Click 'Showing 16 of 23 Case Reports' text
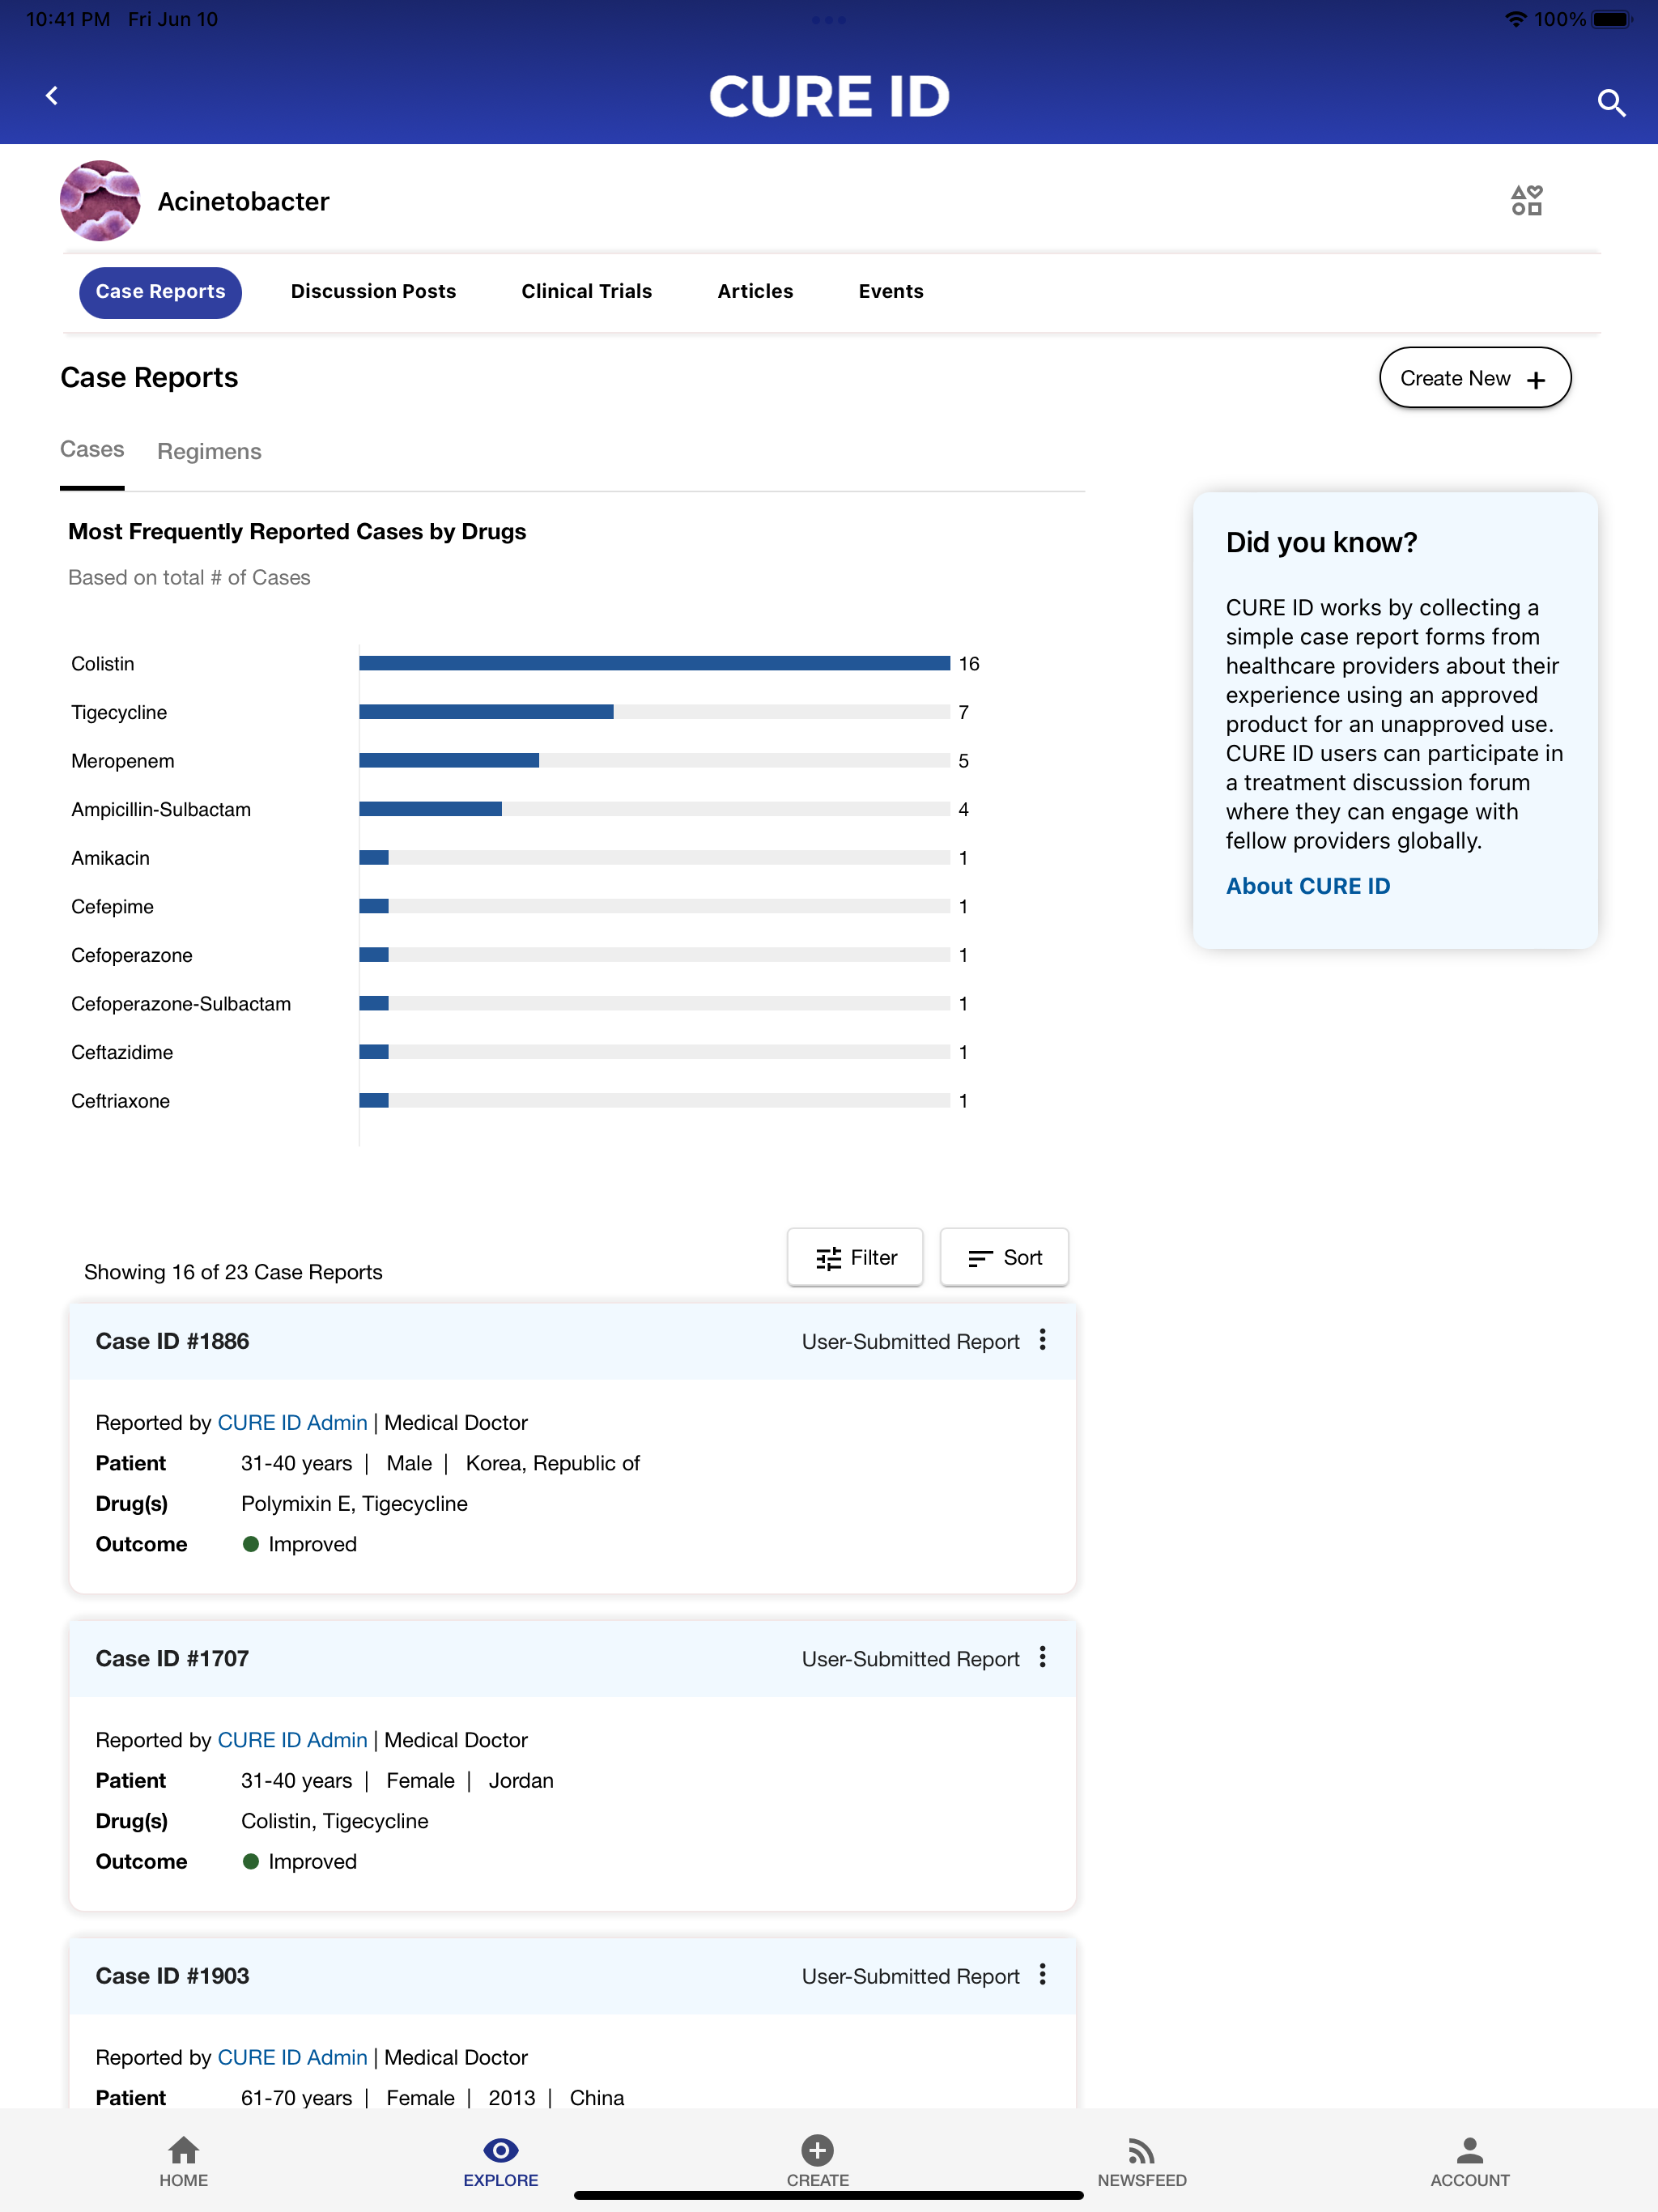Image resolution: width=1658 pixels, height=2212 pixels. [233, 1272]
